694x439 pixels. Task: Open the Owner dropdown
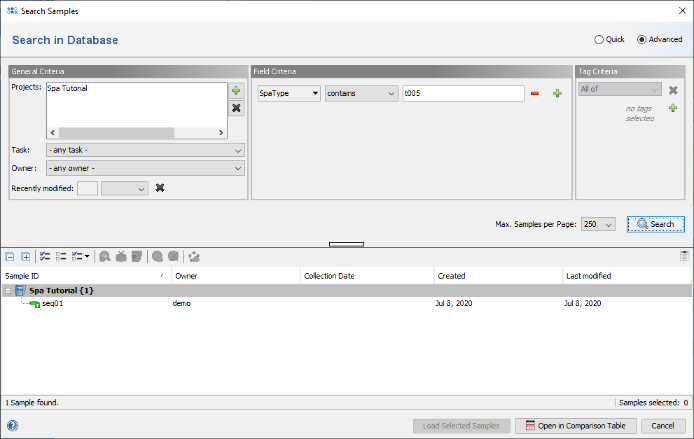click(x=145, y=168)
